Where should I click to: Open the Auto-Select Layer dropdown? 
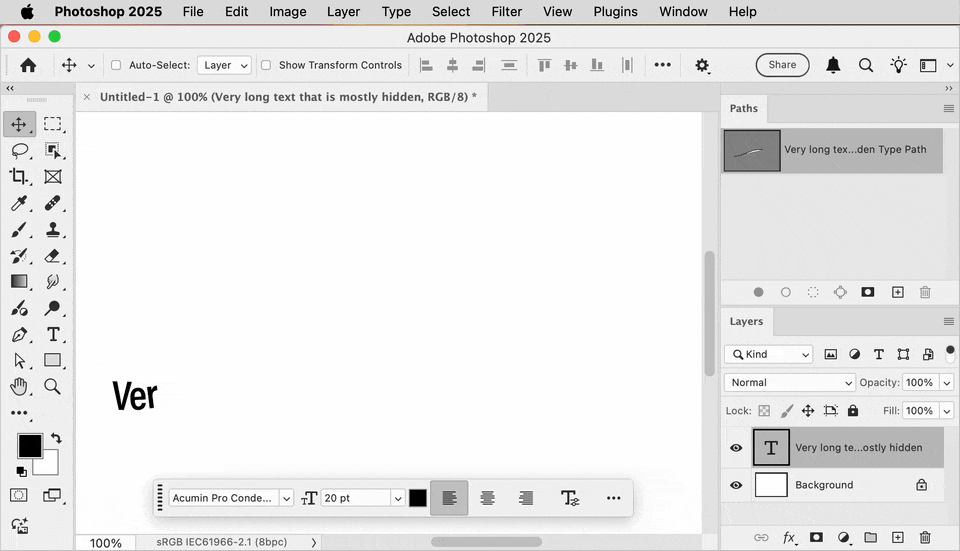[x=224, y=65]
